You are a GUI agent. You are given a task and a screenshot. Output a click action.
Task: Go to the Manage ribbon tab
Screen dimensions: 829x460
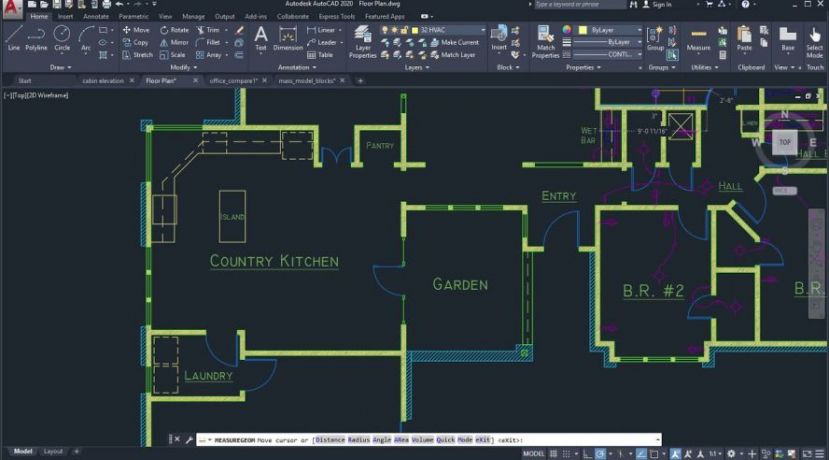pyautogui.click(x=193, y=17)
